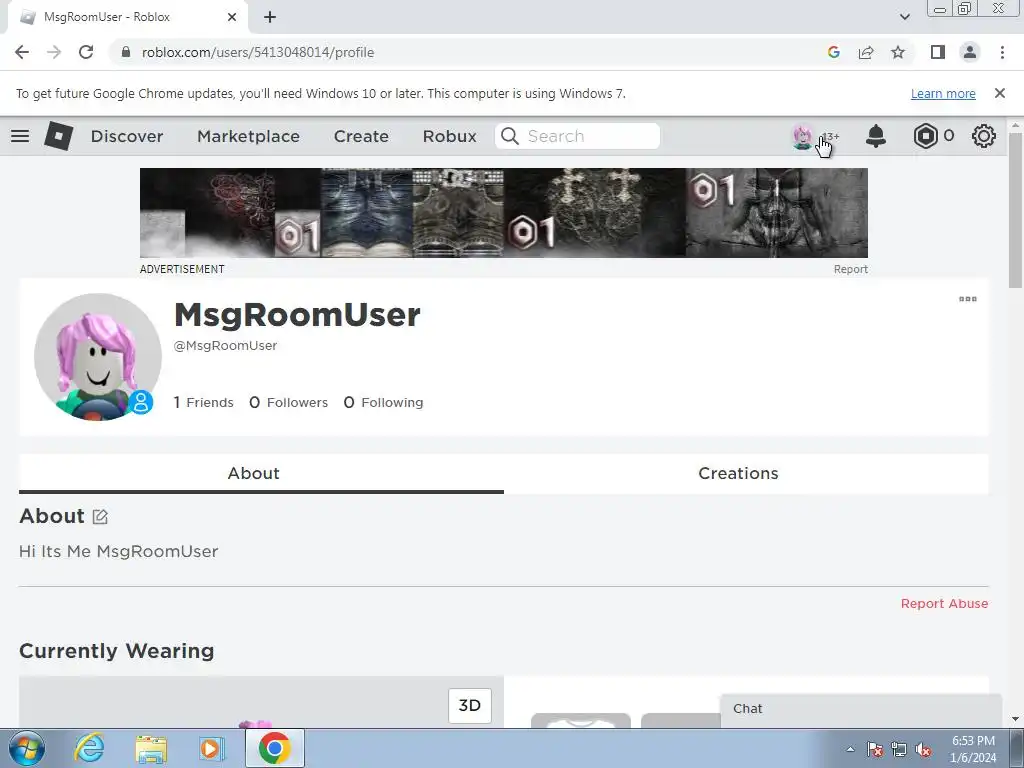Open a new browser tab

pos(270,17)
